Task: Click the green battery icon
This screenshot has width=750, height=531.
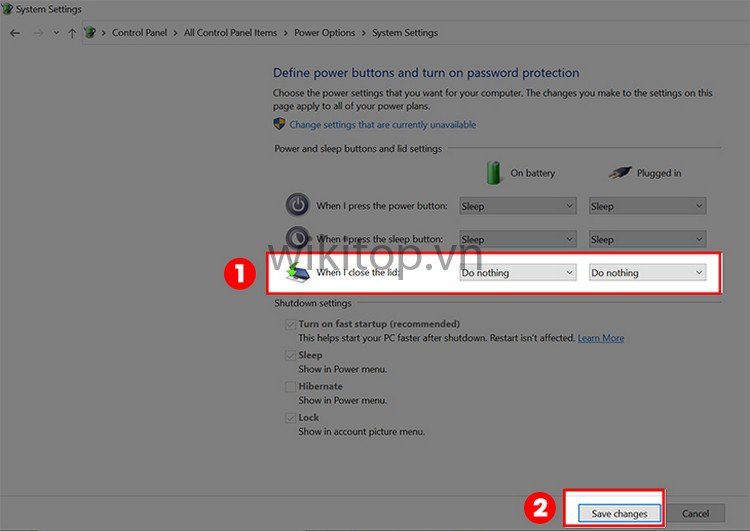Action: (x=493, y=172)
